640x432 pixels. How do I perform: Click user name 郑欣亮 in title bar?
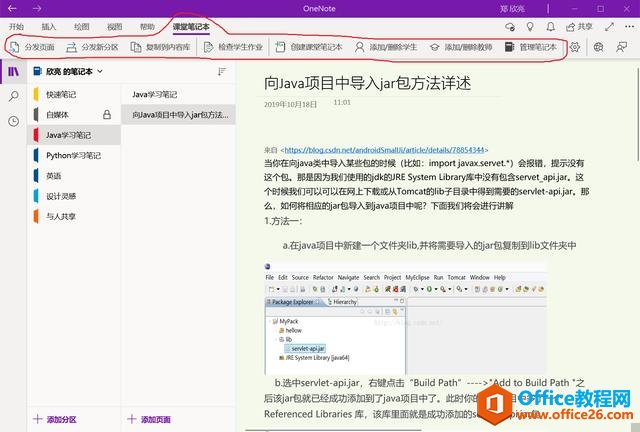512,9
